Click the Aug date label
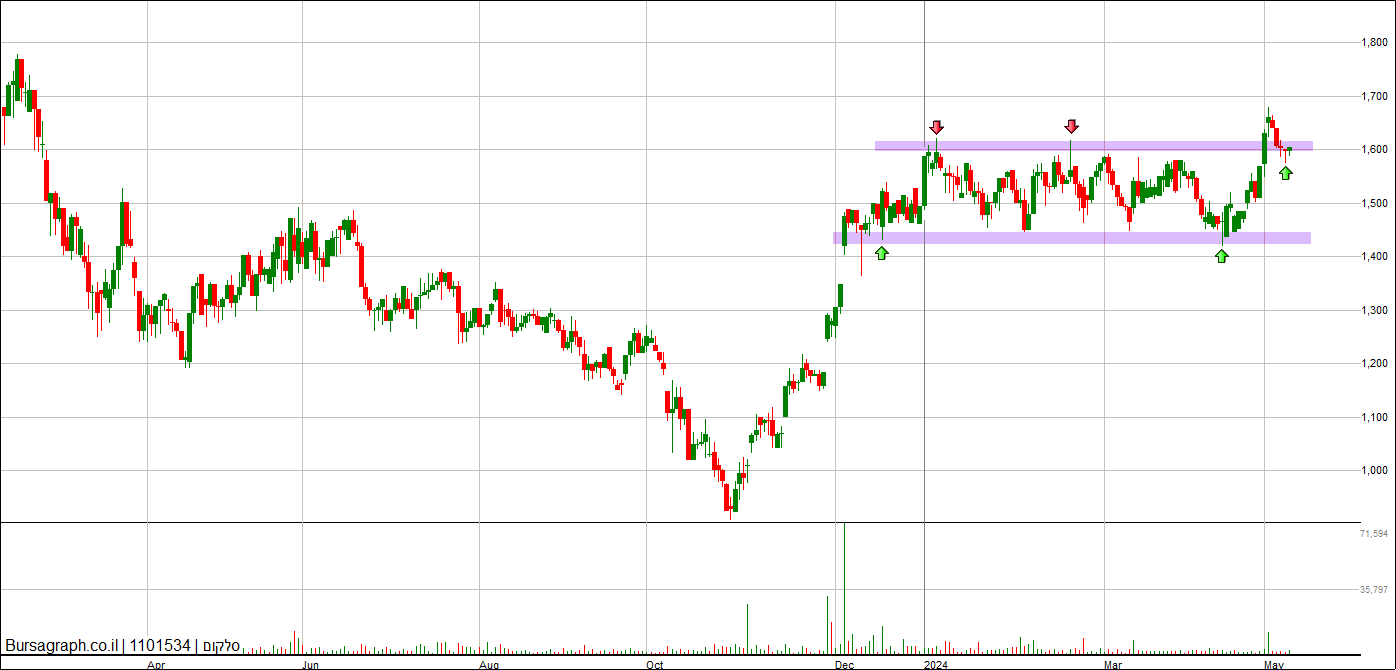Screen dimensions: 1396x670 point(489,664)
